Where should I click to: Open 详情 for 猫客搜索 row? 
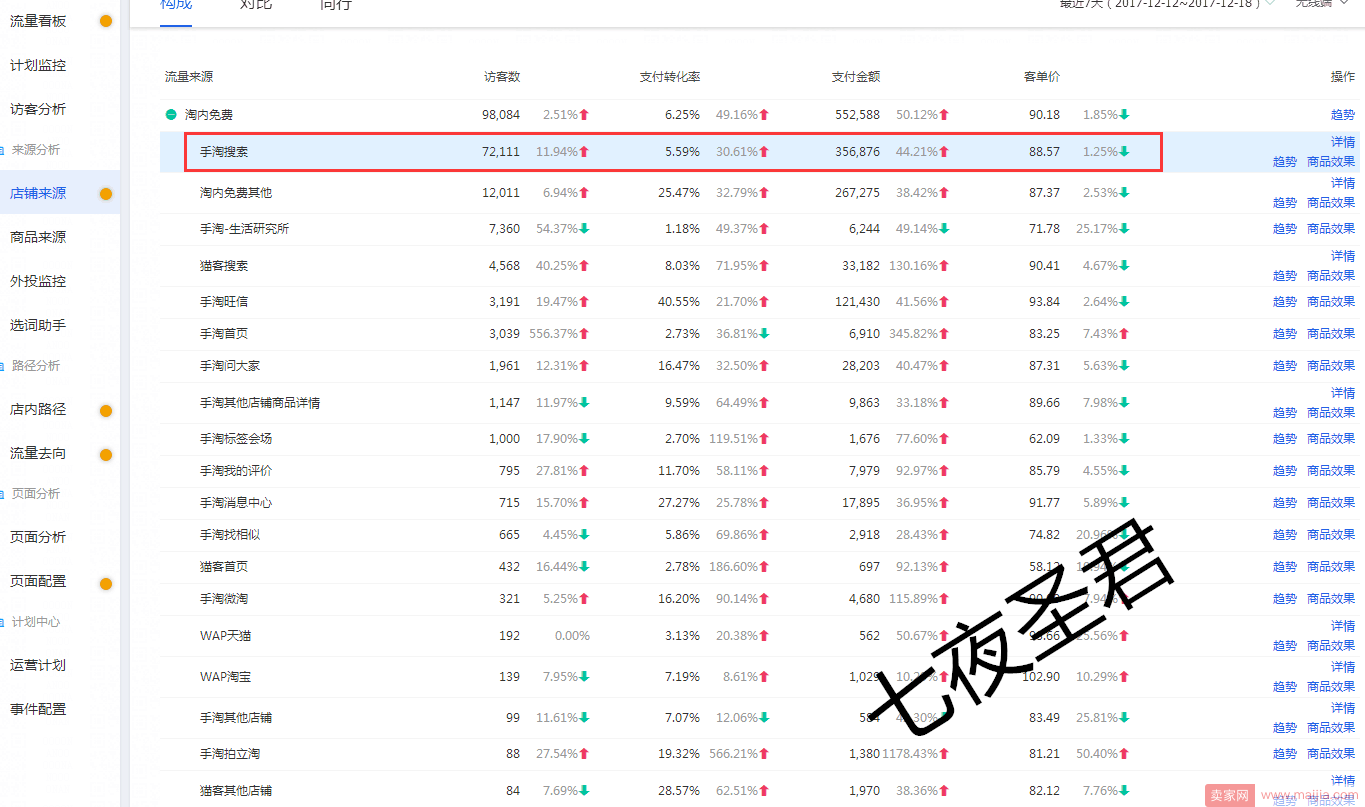[x=1343, y=256]
